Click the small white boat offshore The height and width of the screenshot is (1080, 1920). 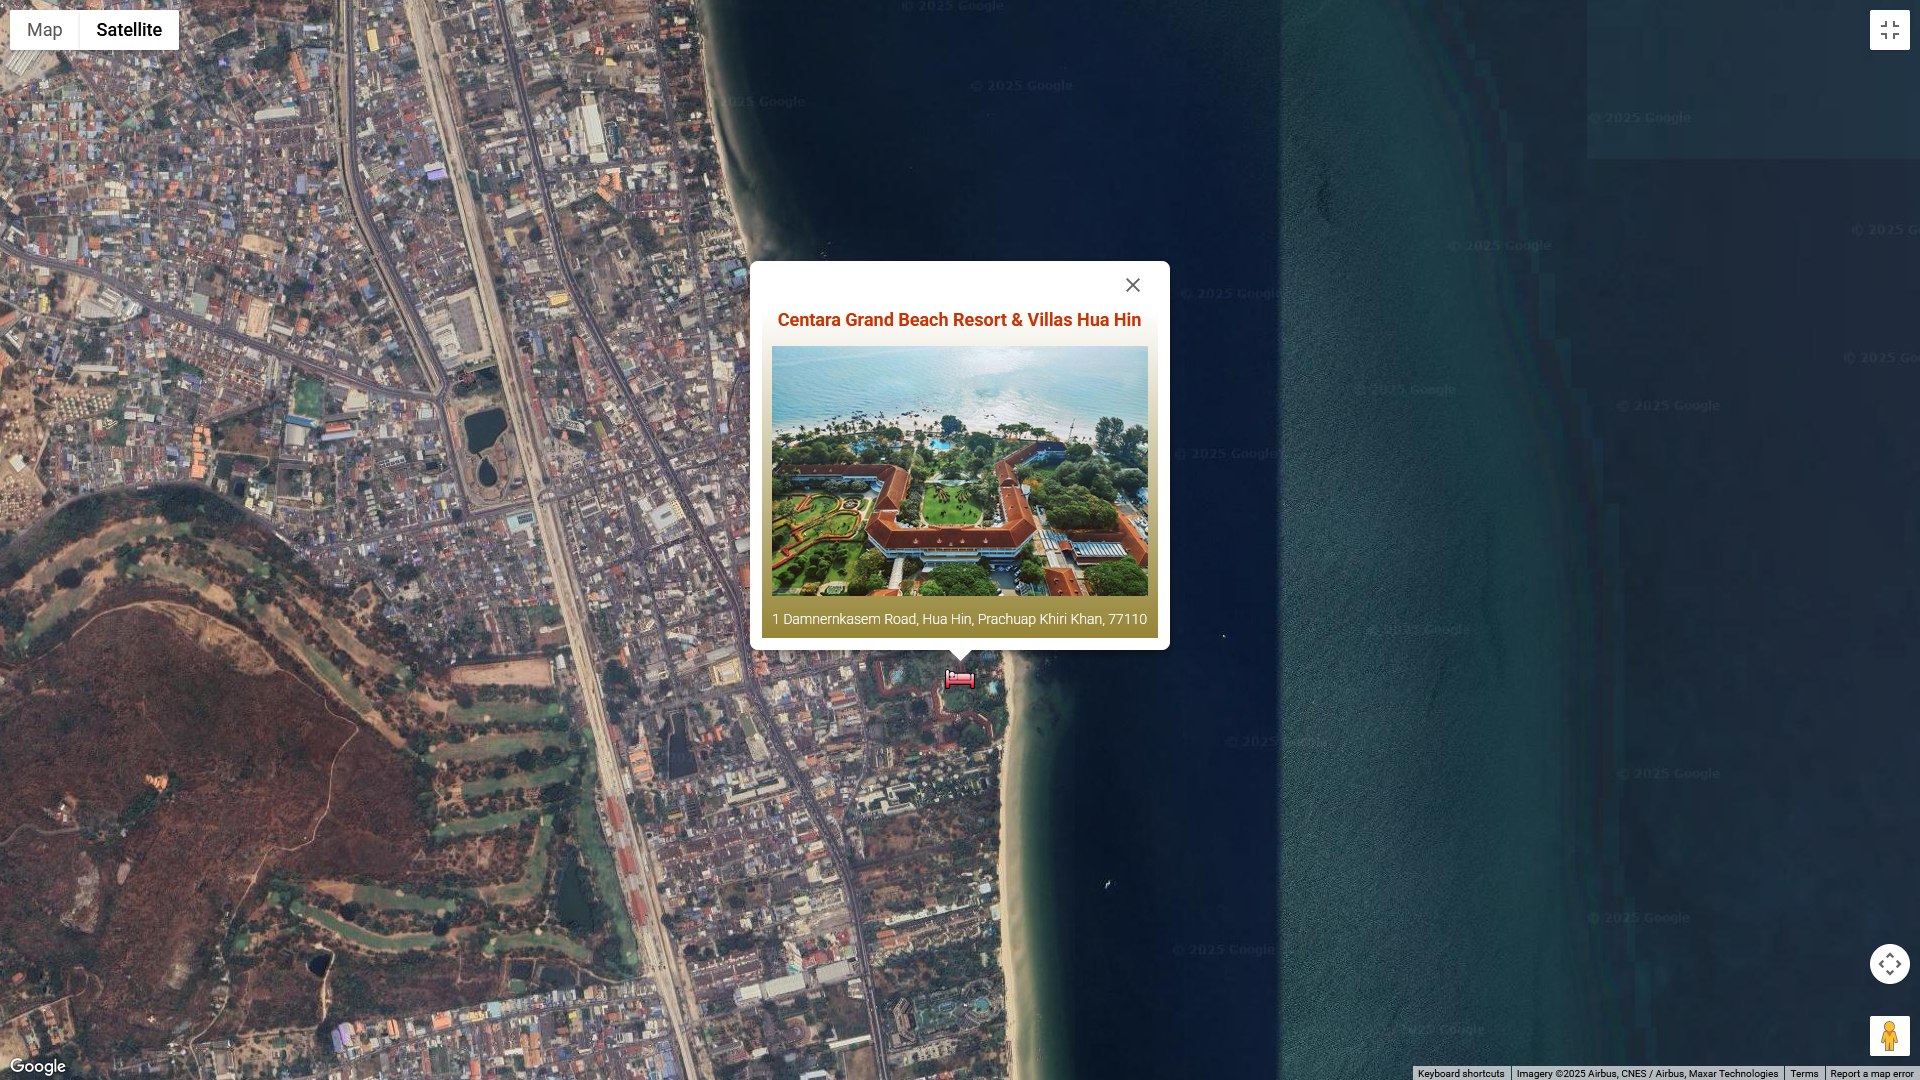(1107, 884)
